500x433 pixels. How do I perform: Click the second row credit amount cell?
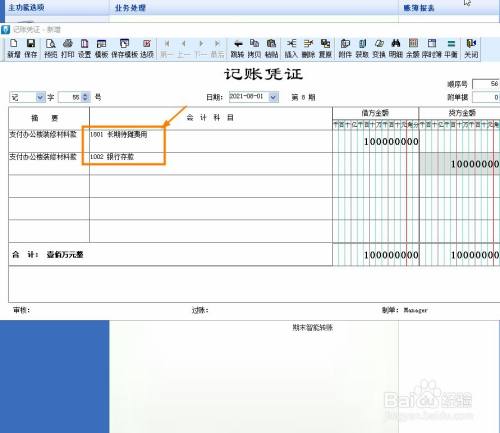[x=460, y=164]
